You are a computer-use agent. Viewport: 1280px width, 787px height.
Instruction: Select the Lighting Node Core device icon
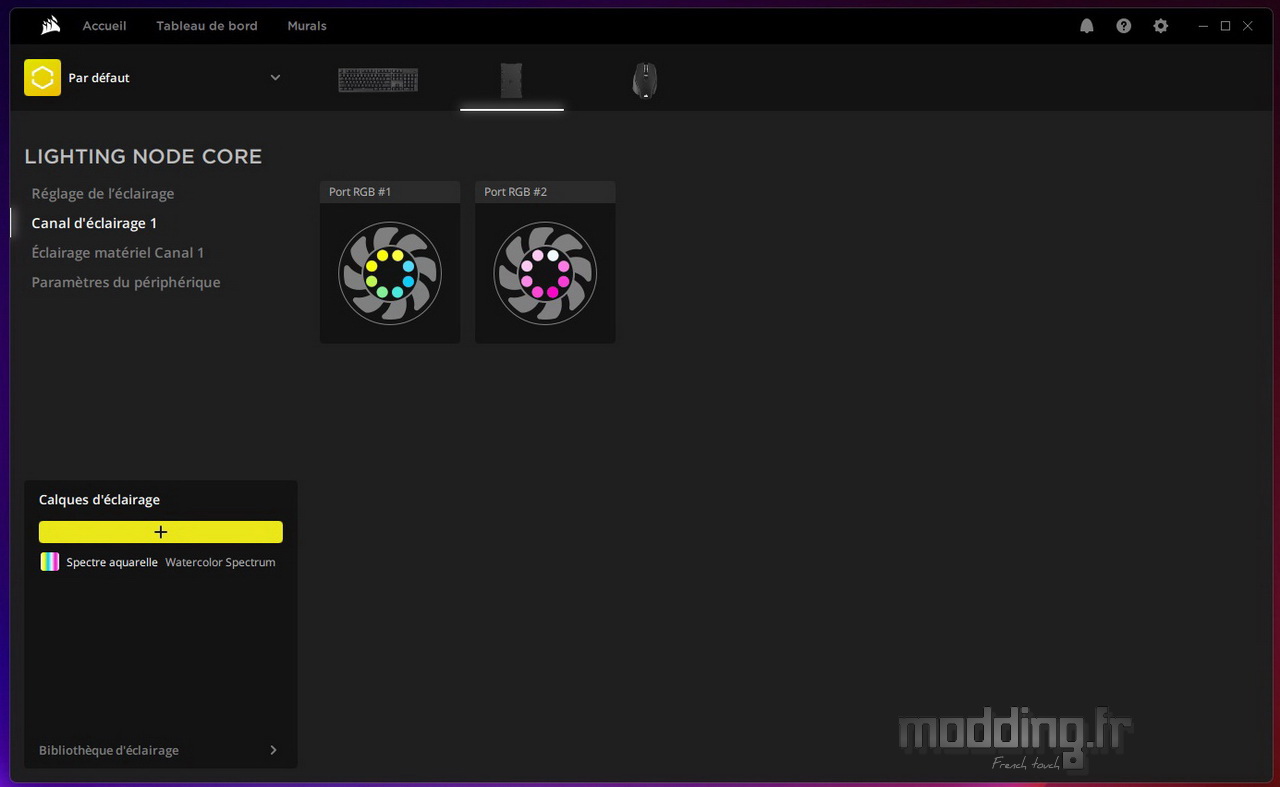tap(511, 80)
